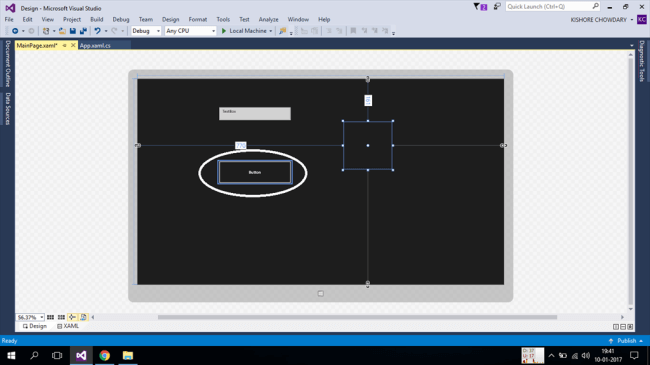This screenshot has width=650, height=365.
Task: Click the Button control on the canvas
Action: point(255,172)
